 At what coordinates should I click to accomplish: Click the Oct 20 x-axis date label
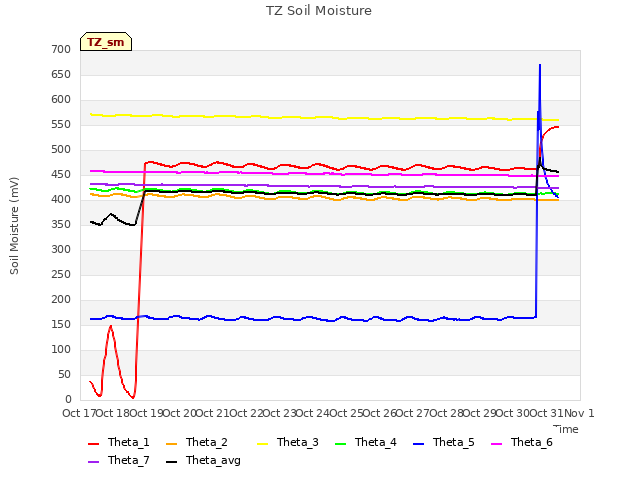point(180,413)
